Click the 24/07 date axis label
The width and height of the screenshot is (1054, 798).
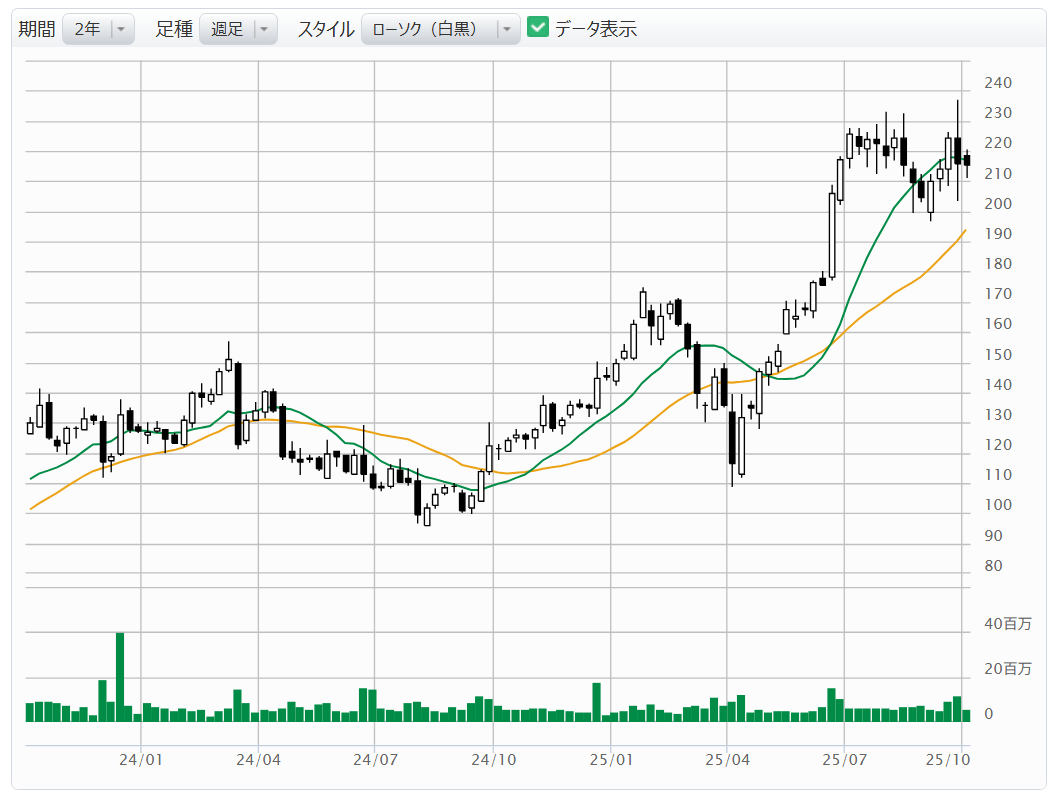point(374,759)
